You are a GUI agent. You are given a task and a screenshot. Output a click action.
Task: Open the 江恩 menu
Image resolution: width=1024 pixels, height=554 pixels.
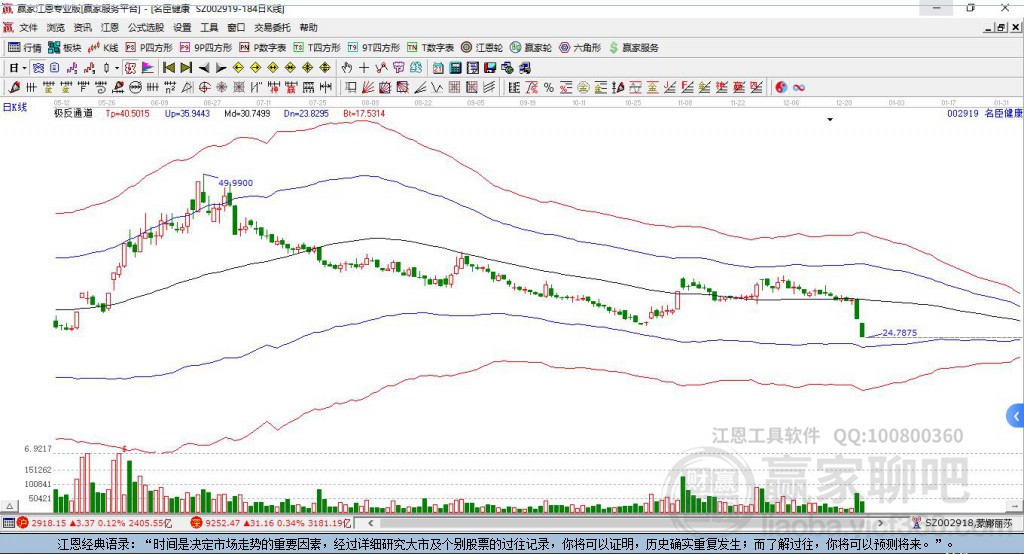(110, 27)
